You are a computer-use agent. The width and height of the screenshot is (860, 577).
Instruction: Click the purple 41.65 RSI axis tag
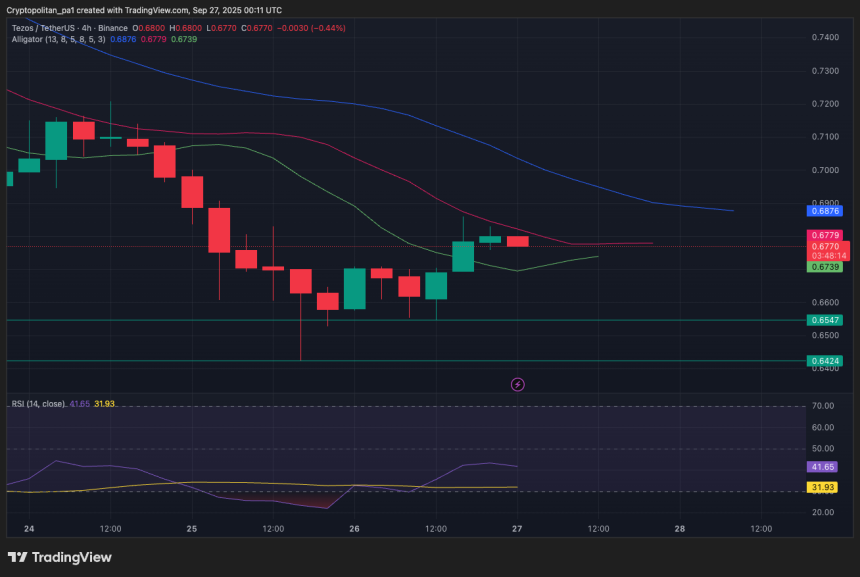[824, 467]
